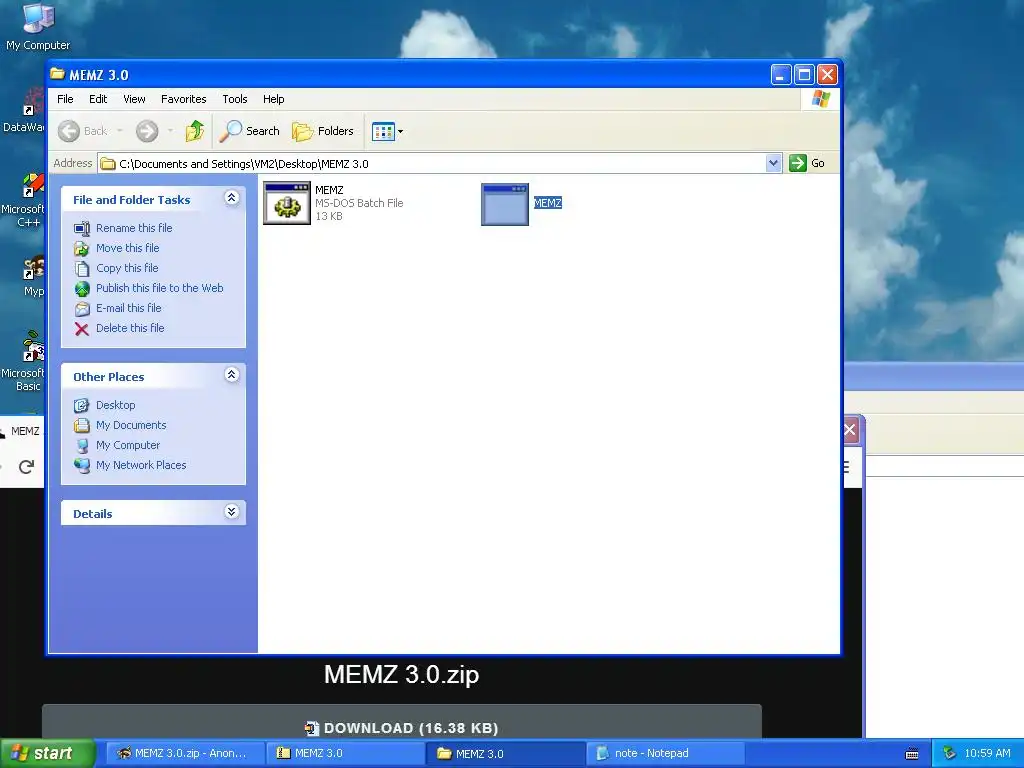Click the Start button

pyautogui.click(x=47, y=753)
